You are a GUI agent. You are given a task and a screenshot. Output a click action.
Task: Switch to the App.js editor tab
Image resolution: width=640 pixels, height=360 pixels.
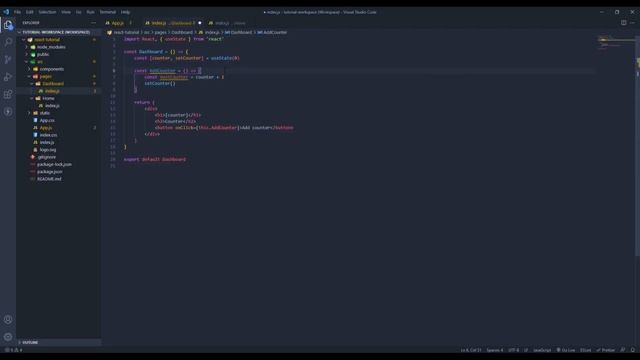(118, 23)
